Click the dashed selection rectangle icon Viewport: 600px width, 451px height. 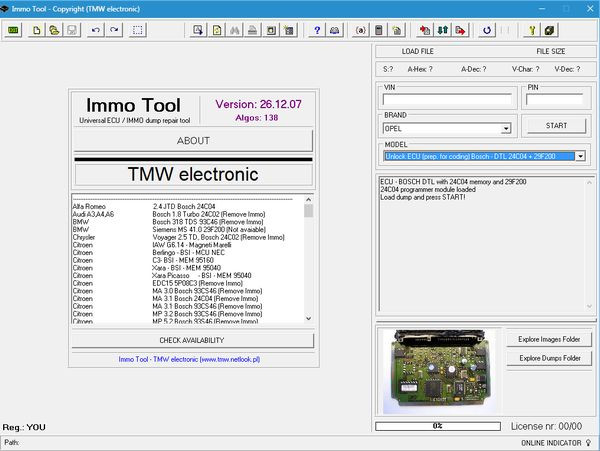point(138,30)
